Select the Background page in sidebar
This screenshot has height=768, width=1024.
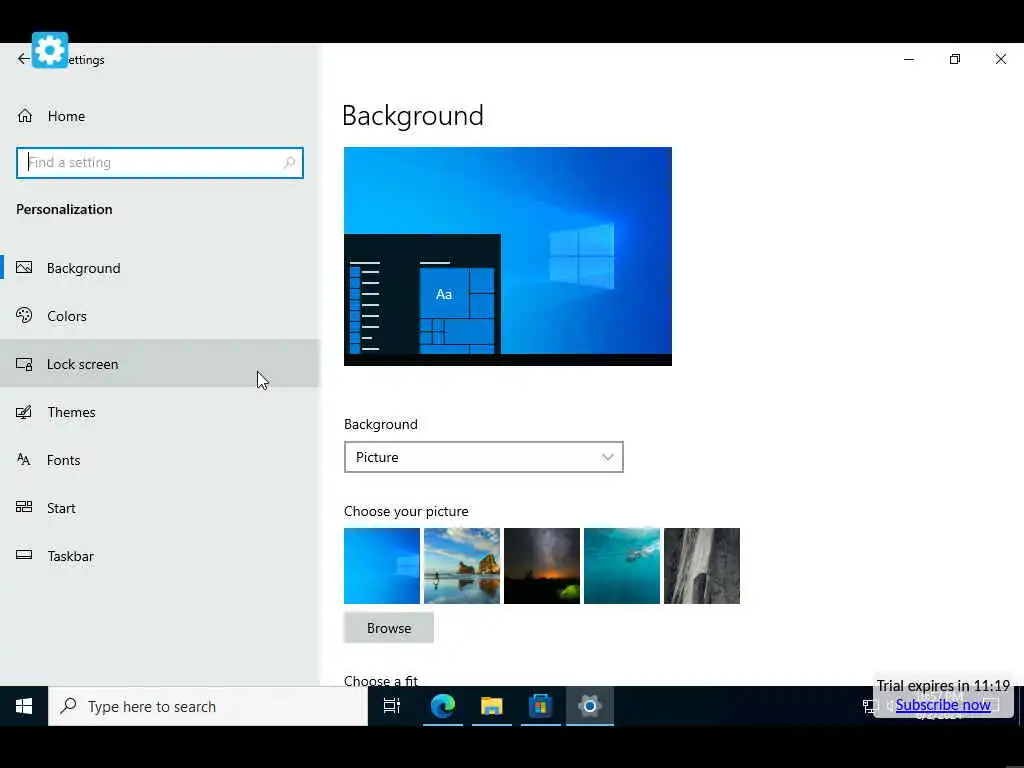point(160,268)
